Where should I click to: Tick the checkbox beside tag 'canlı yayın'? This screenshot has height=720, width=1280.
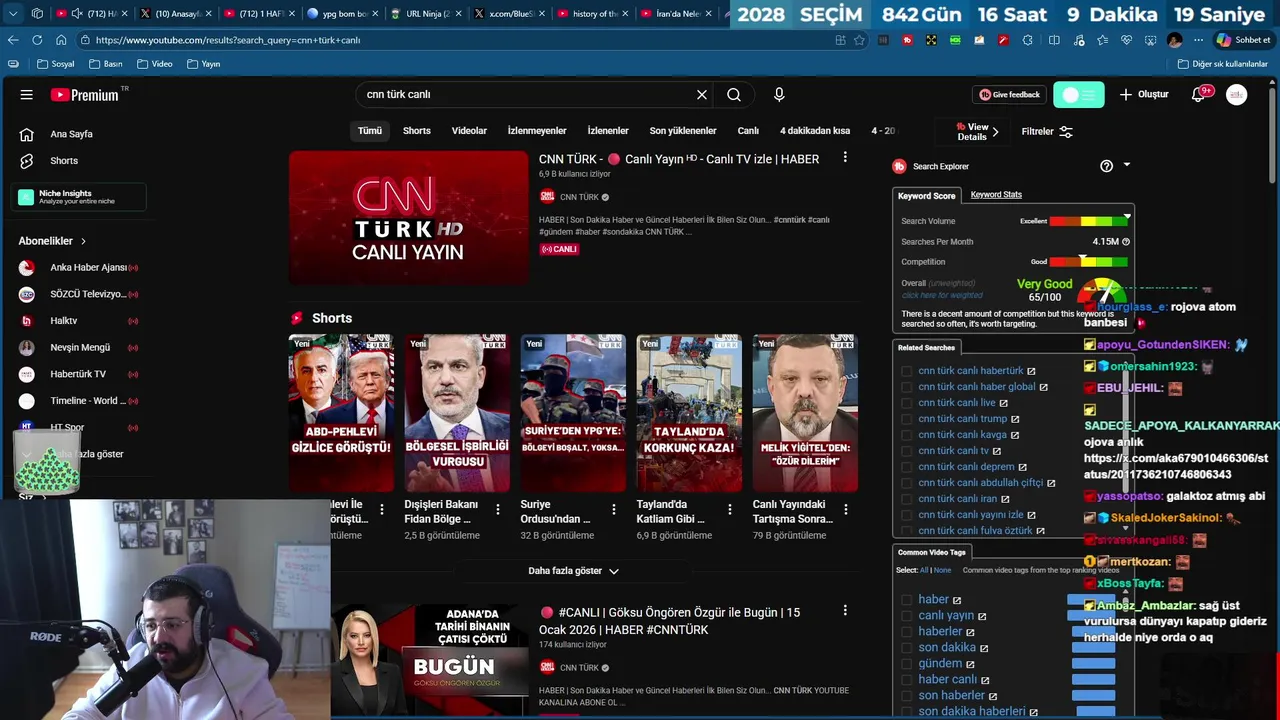coord(907,616)
